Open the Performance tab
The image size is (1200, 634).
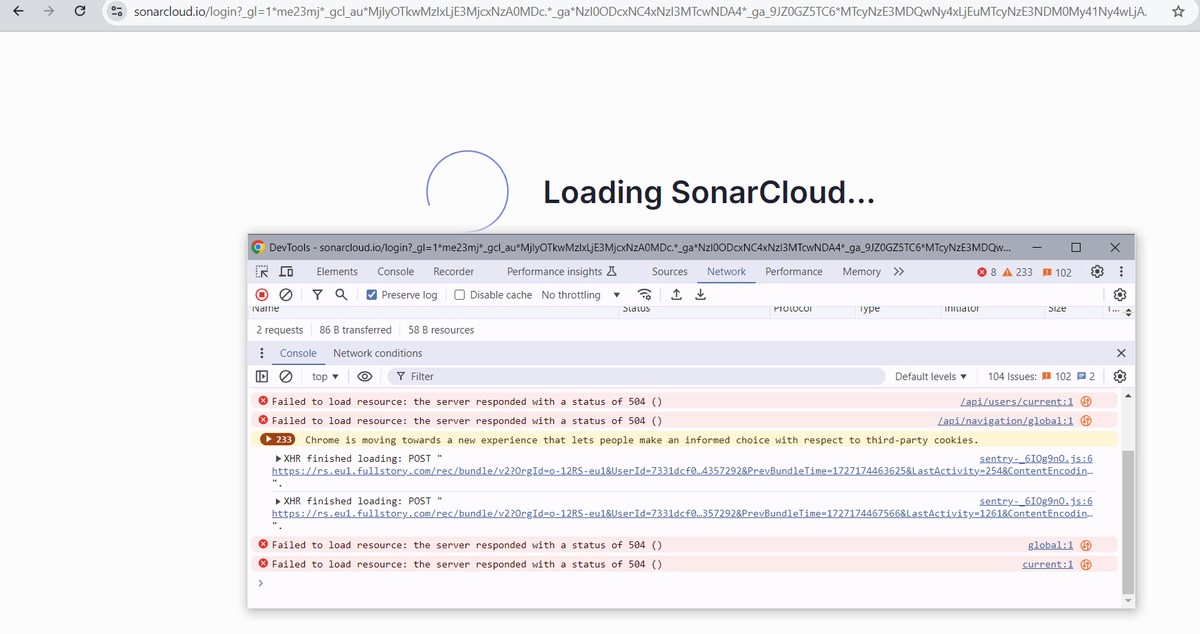(x=794, y=272)
